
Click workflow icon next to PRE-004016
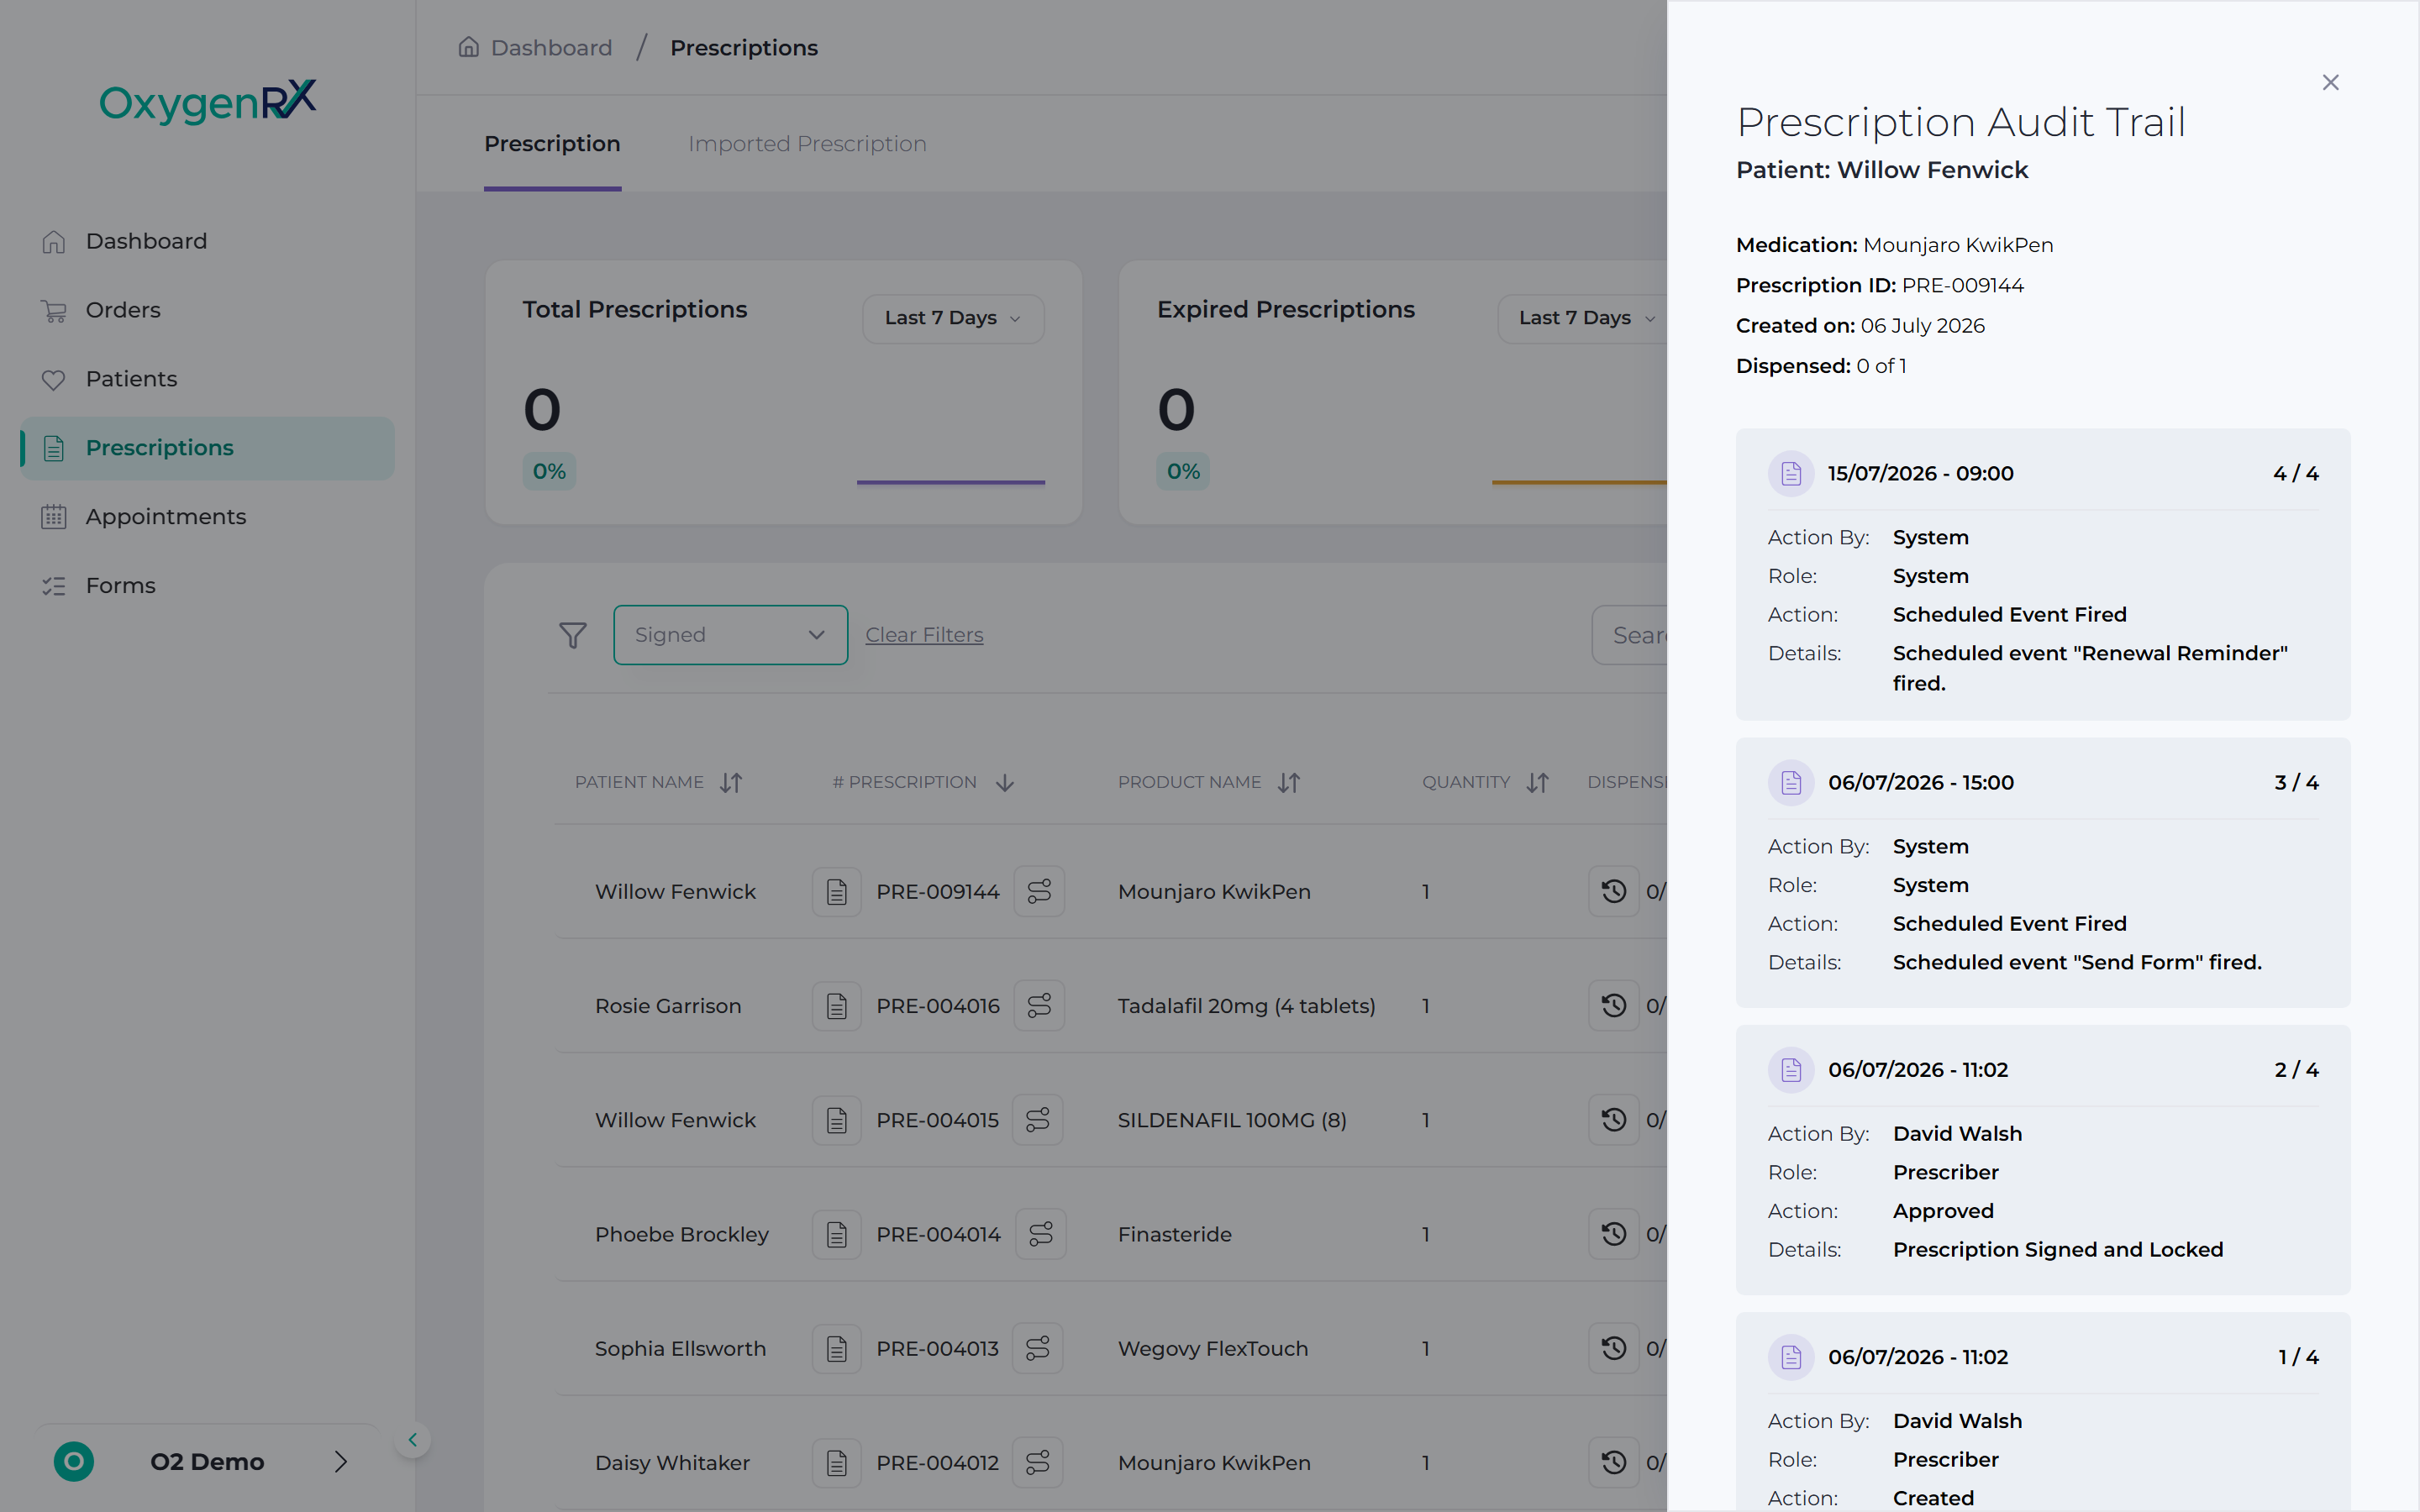(x=1039, y=1005)
